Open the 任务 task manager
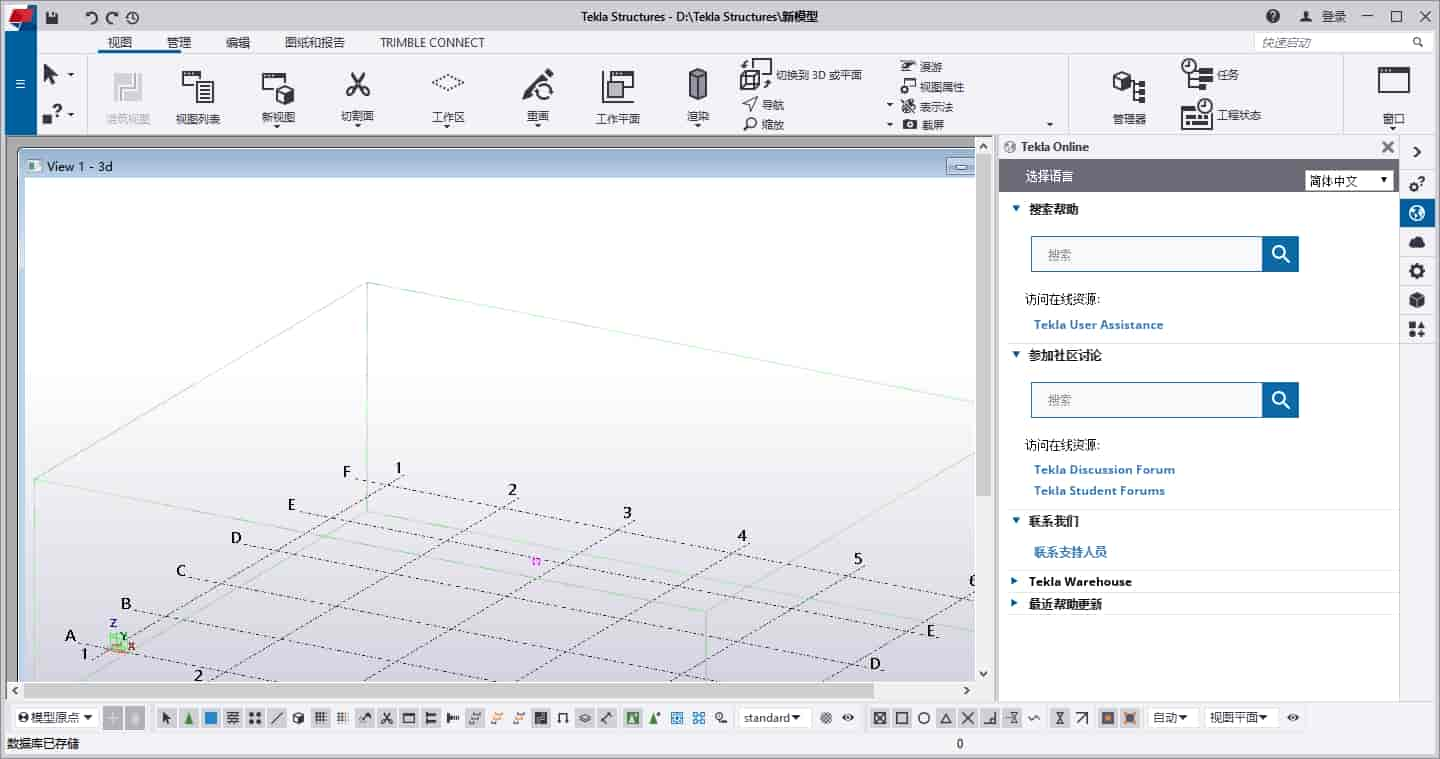 pyautogui.click(x=1210, y=74)
